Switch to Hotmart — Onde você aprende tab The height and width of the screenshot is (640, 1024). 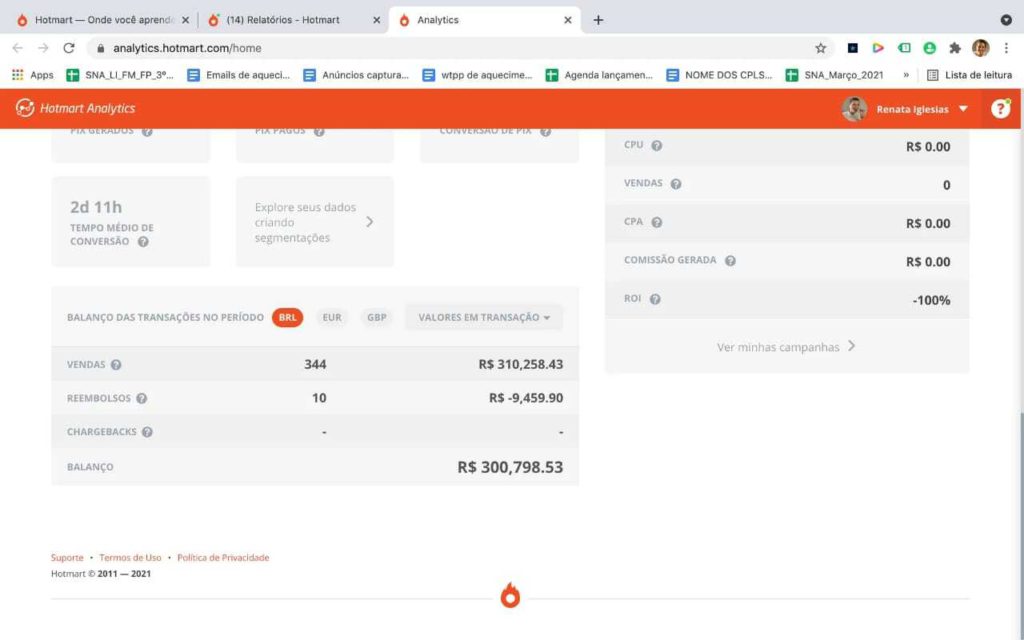coord(104,20)
